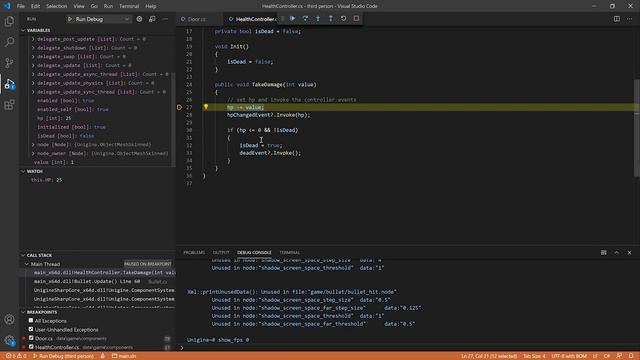Screen dimensions: 640x360
Task: Close the bottom panel
Action: [x=629, y=253]
